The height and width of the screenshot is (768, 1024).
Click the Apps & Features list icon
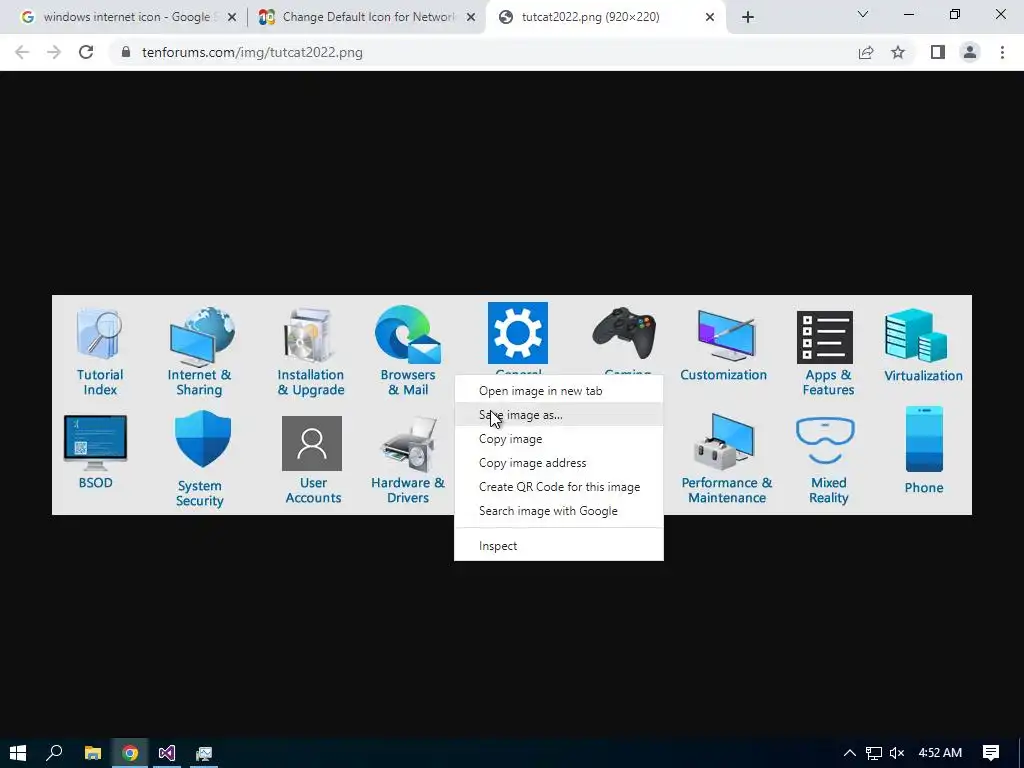pos(825,337)
